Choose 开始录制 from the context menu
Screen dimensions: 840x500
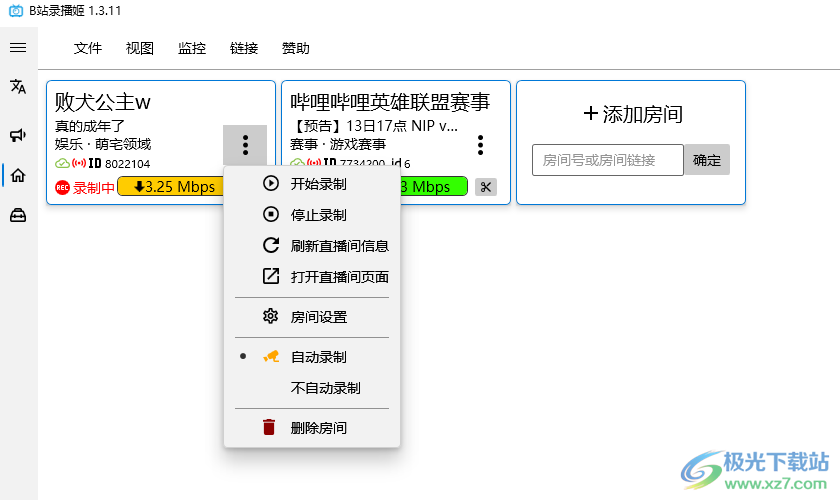click(312, 184)
